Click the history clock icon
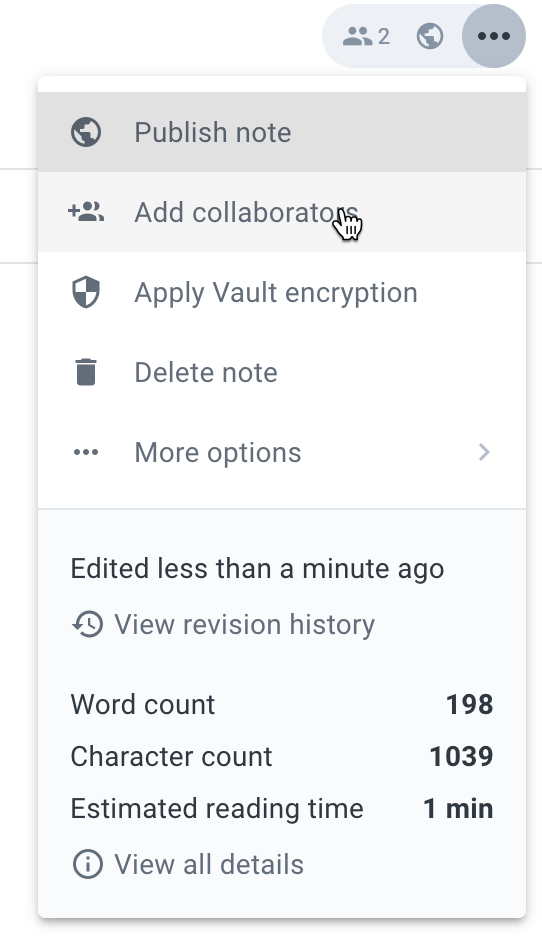This screenshot has width=542, height=942. [x=88, y=624]
